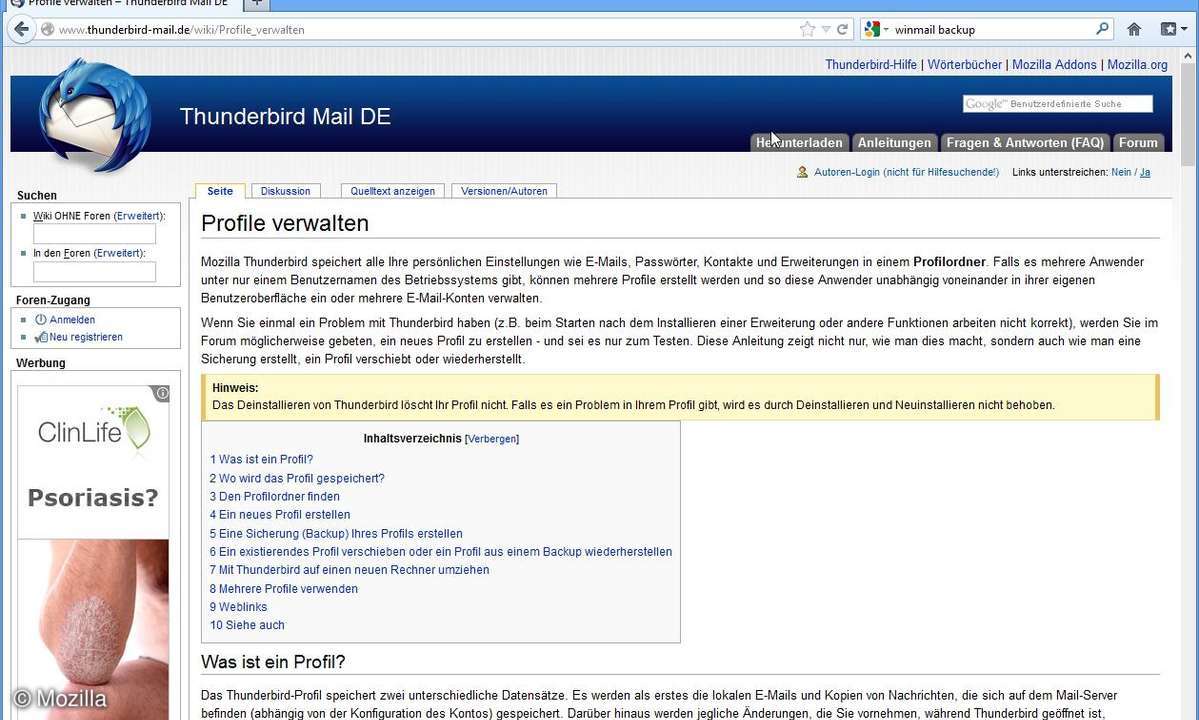The height and width of the screenshot is (720, 1199).
Task: Open the Wörterbücher link
Action: click(x=964, y=65)
